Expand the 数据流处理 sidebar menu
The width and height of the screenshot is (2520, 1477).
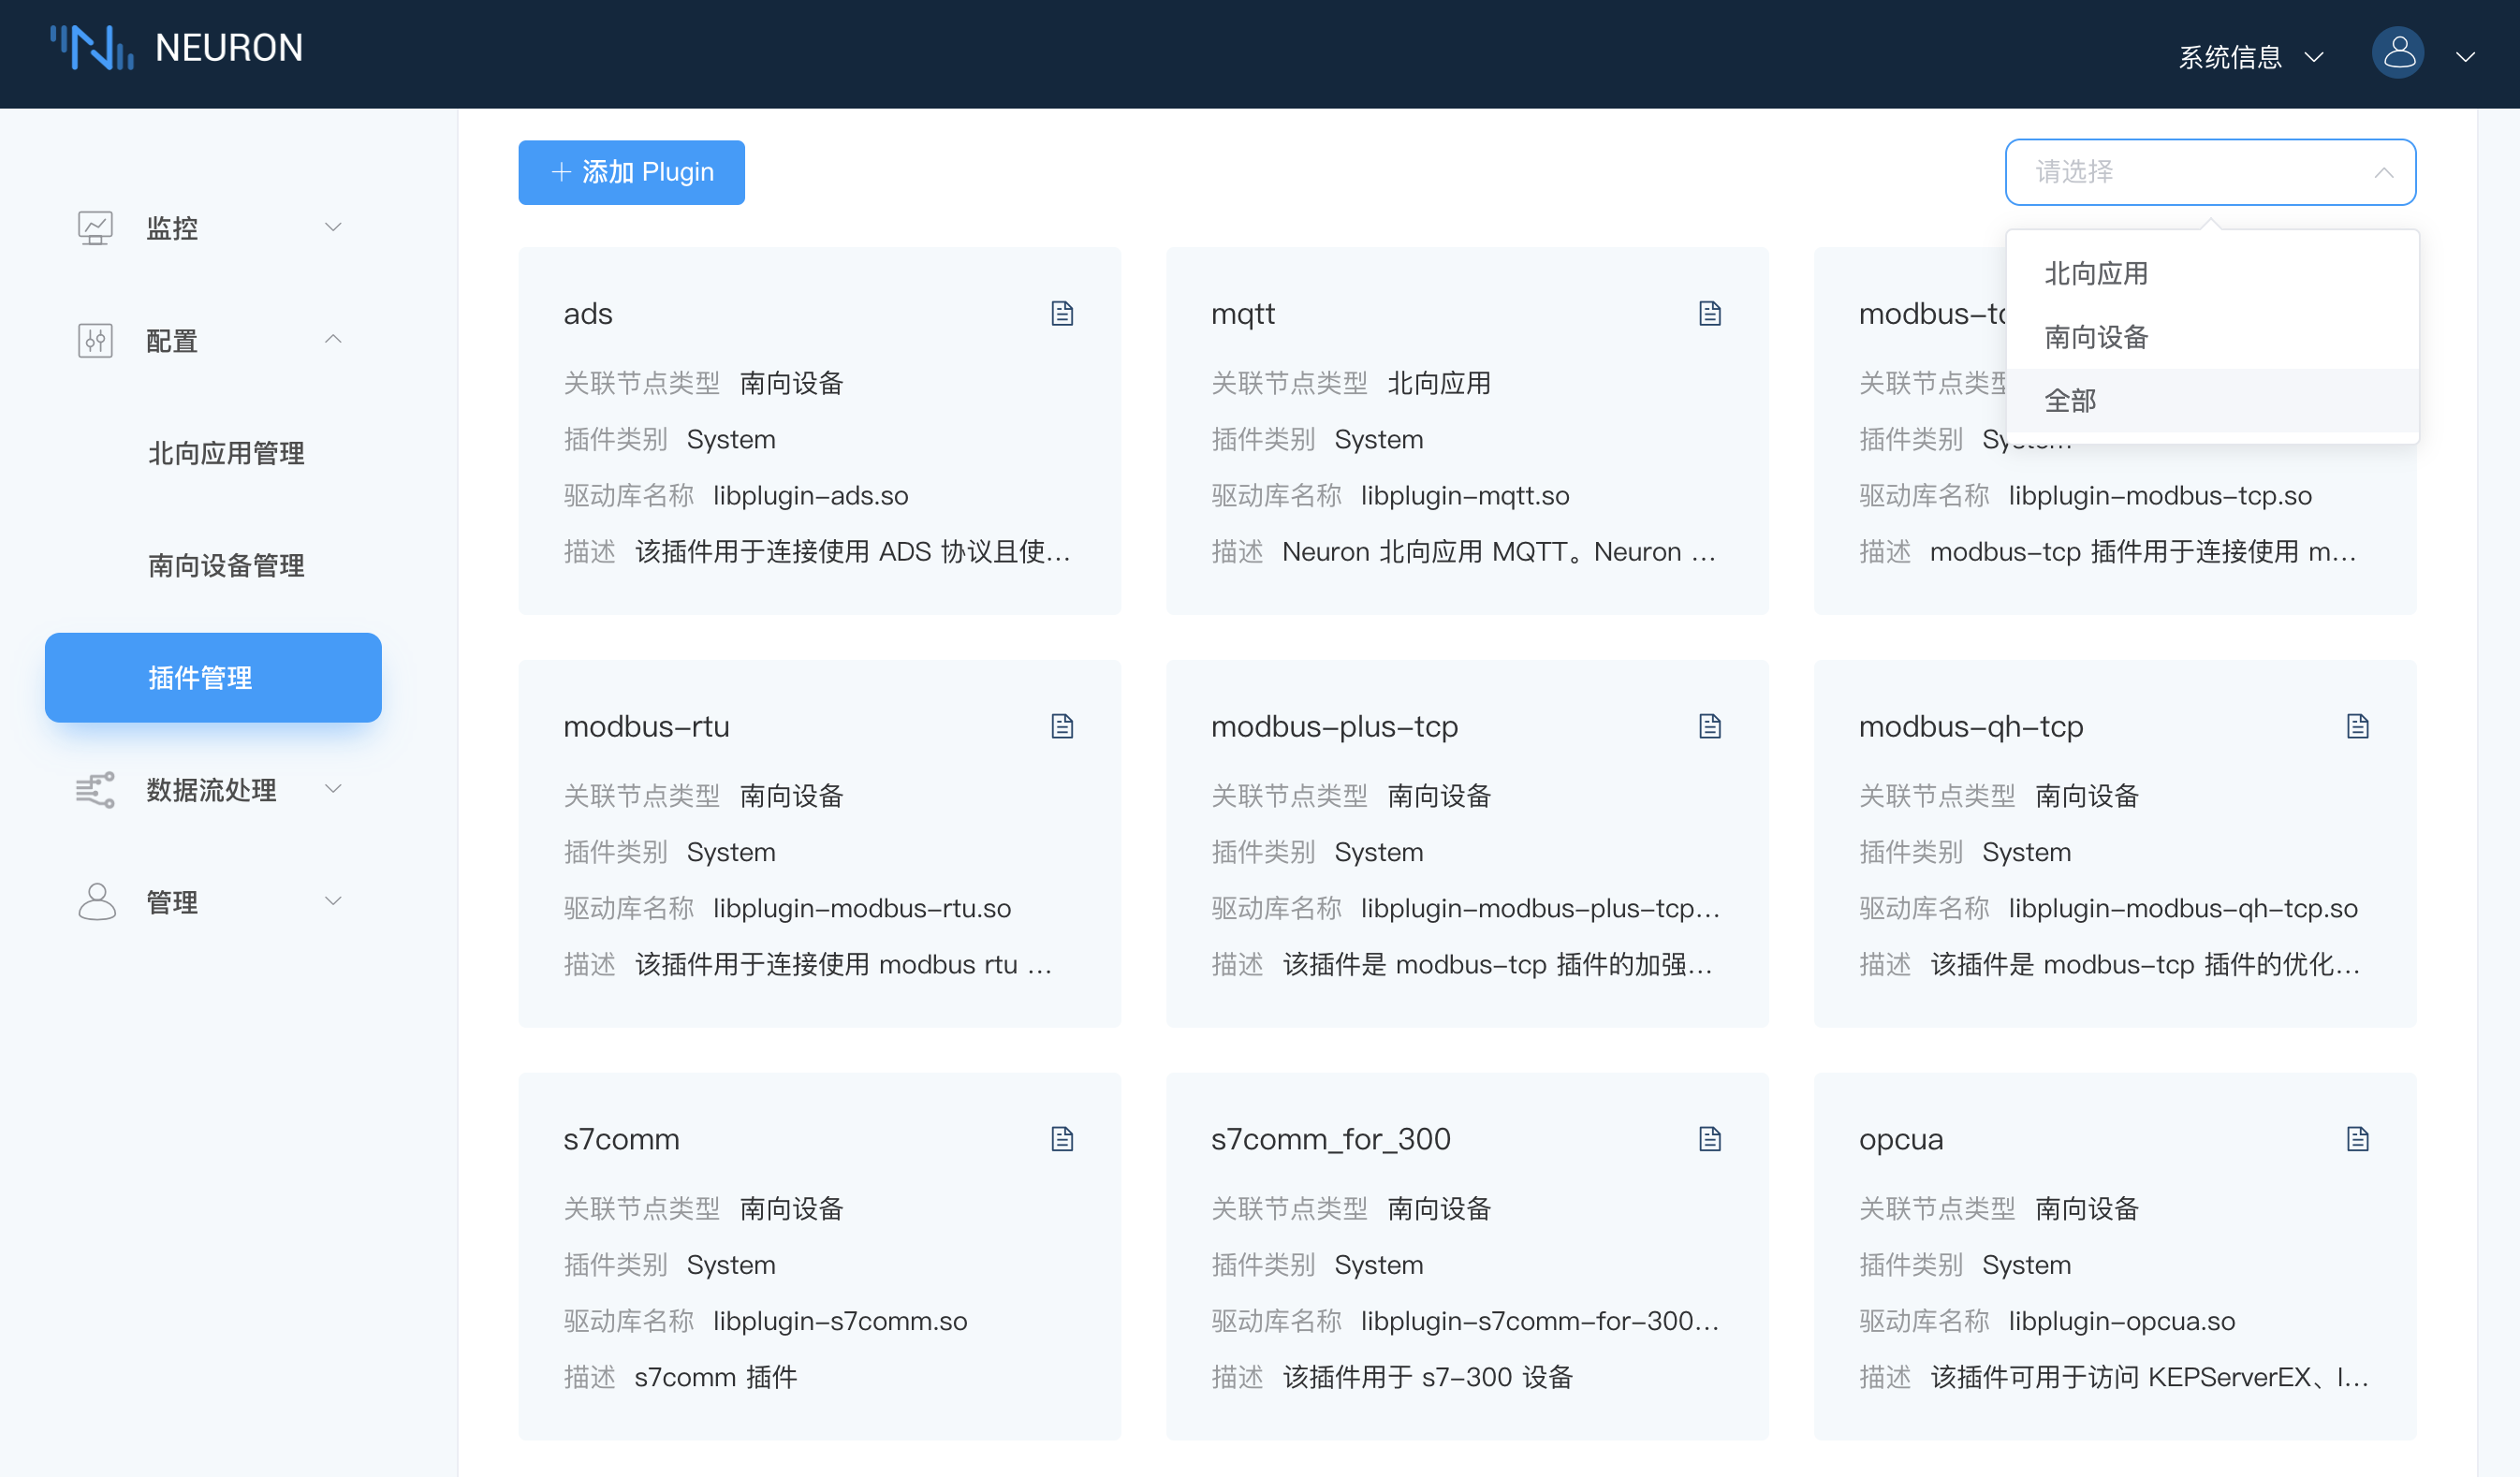point(334,789)
